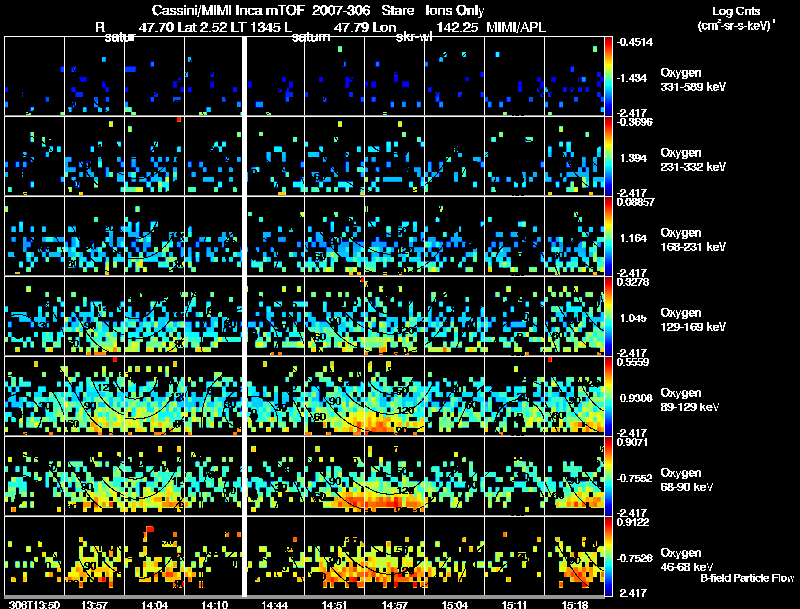Click the 1.045 colorbar value
The width and height of the screenshot is (800, 609).
coord(633,318)
